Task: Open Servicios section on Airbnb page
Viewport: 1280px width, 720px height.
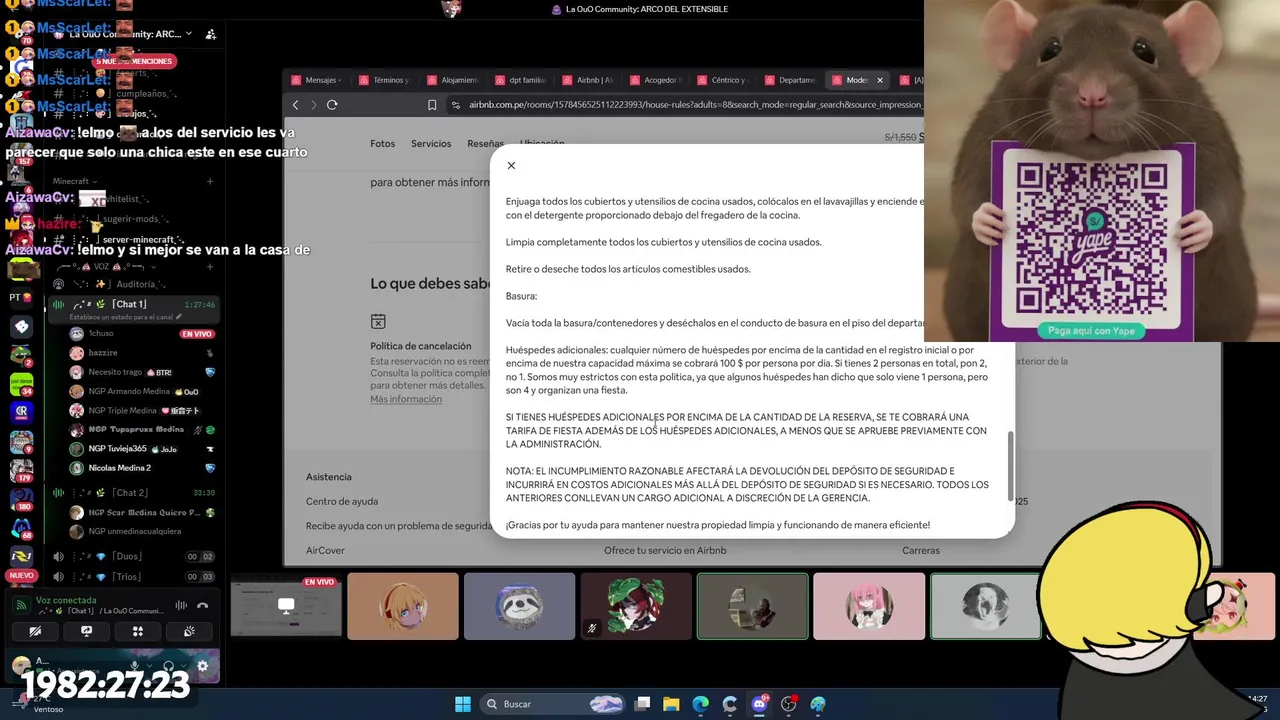Action: [x=431, y=144]
